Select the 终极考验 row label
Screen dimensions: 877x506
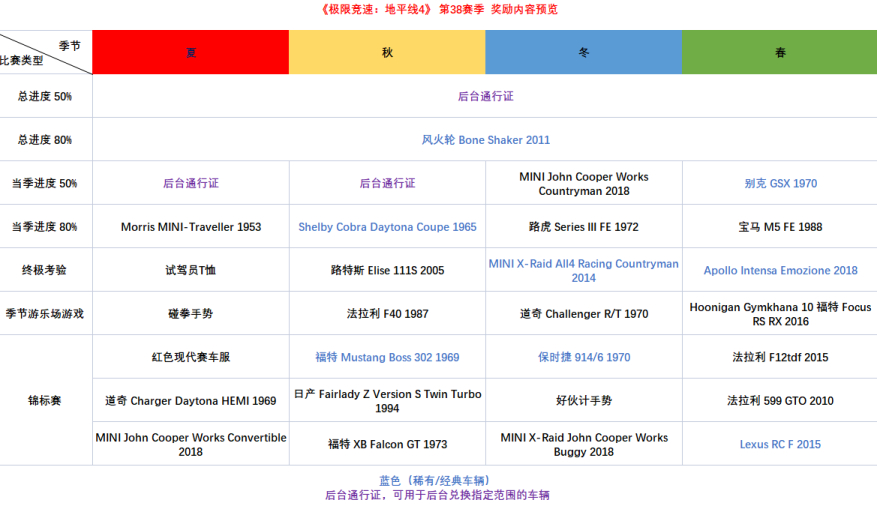click(x=45, y=270)
